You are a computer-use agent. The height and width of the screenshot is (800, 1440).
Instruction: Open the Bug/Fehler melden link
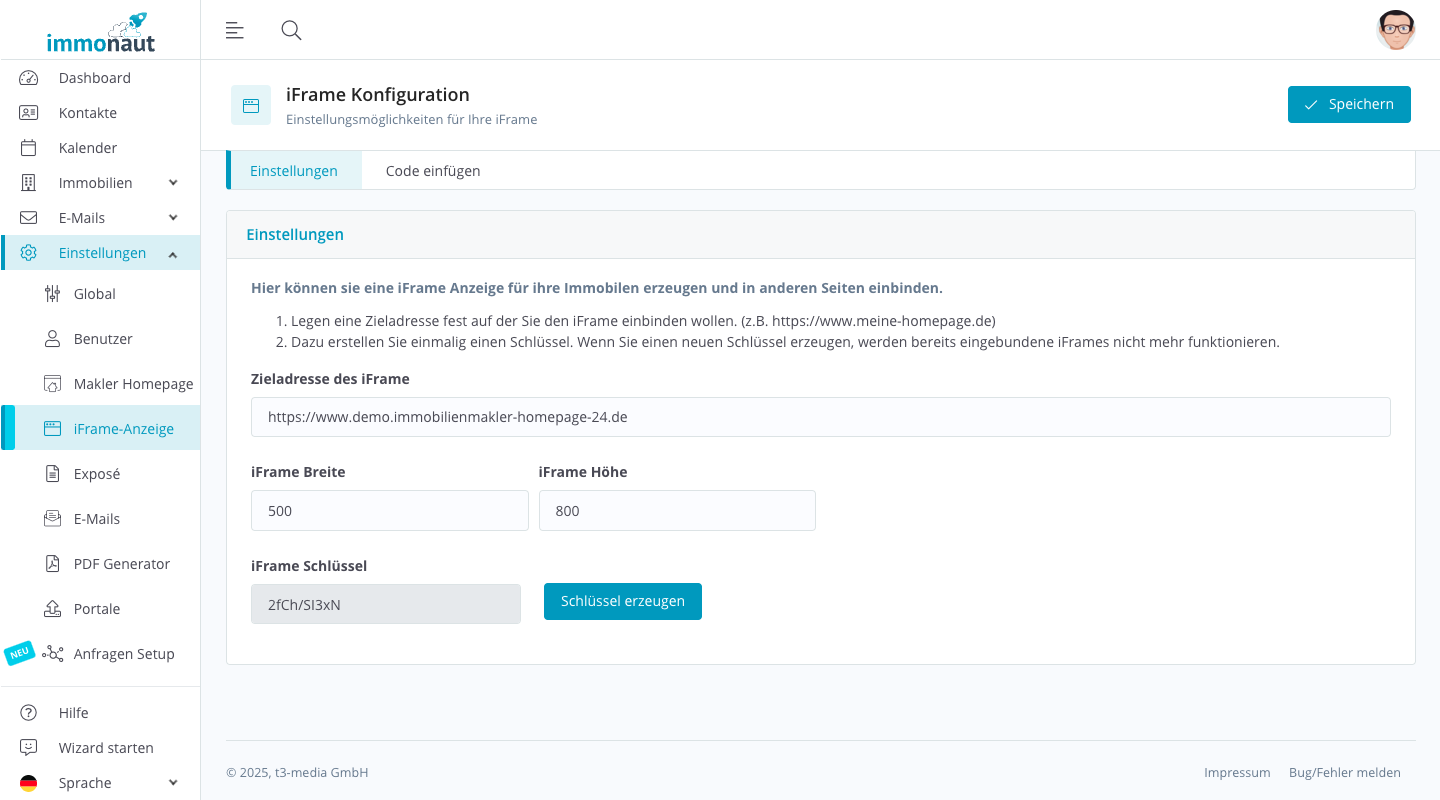(1344, 773)
